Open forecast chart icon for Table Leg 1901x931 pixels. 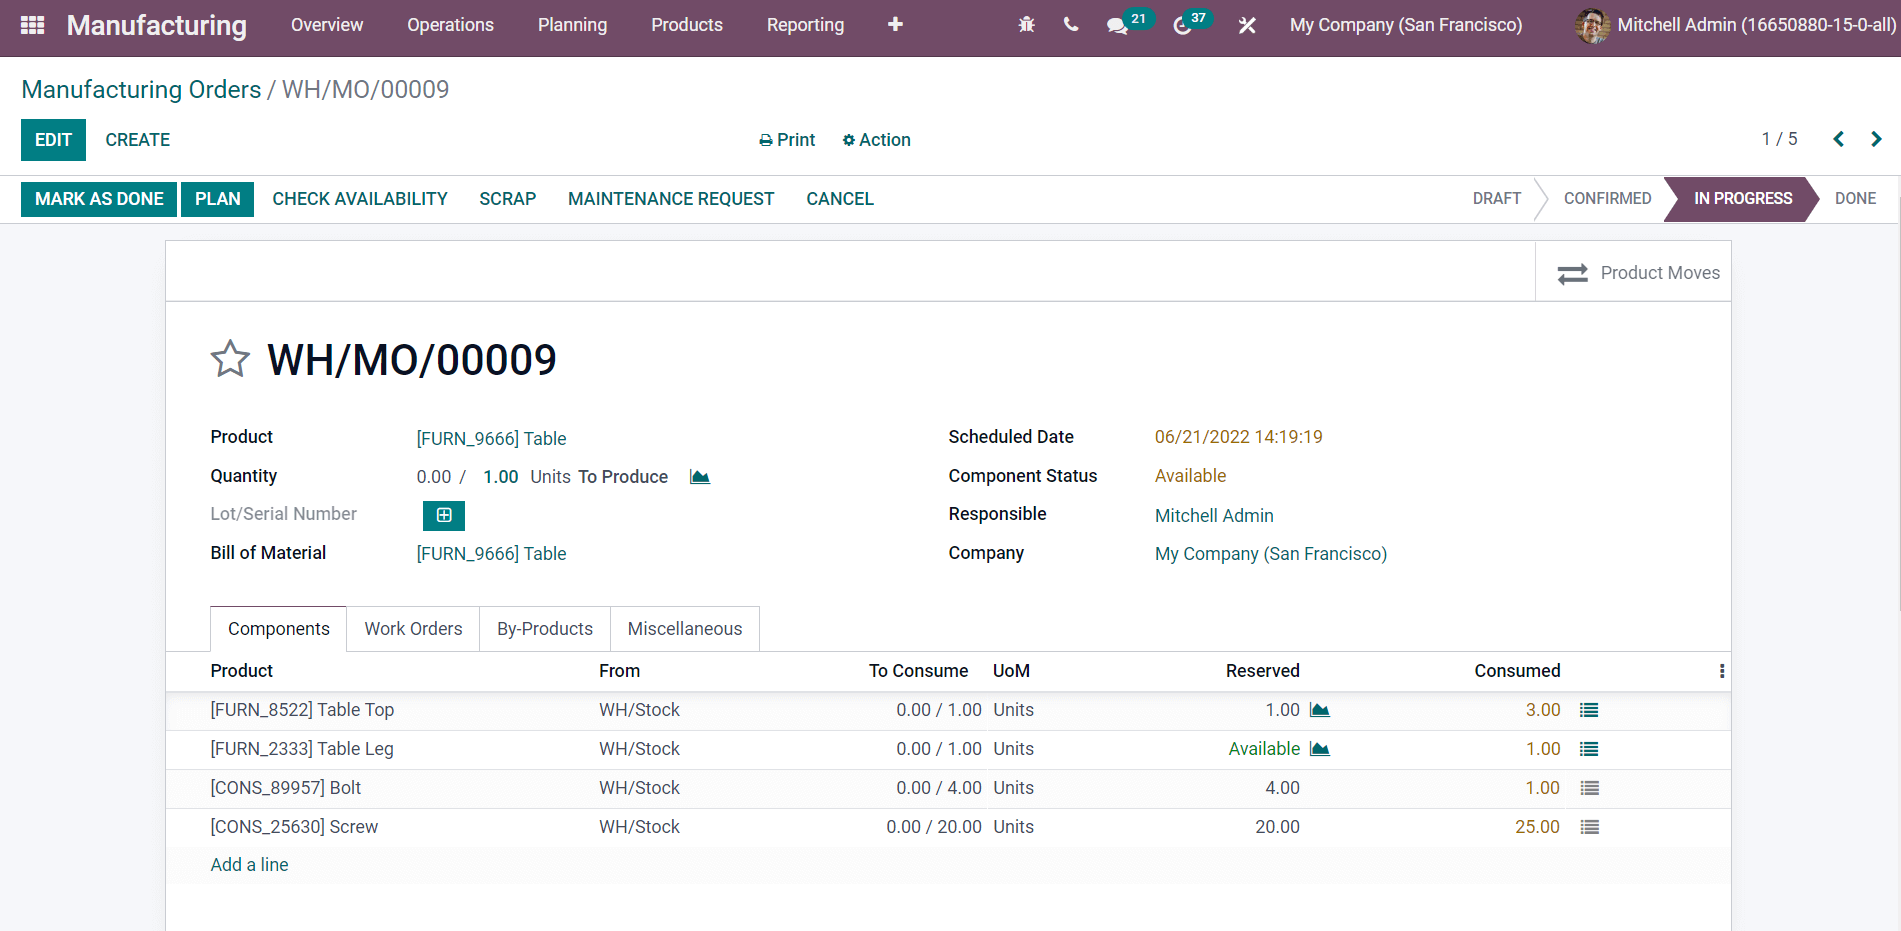point(1320,749)
